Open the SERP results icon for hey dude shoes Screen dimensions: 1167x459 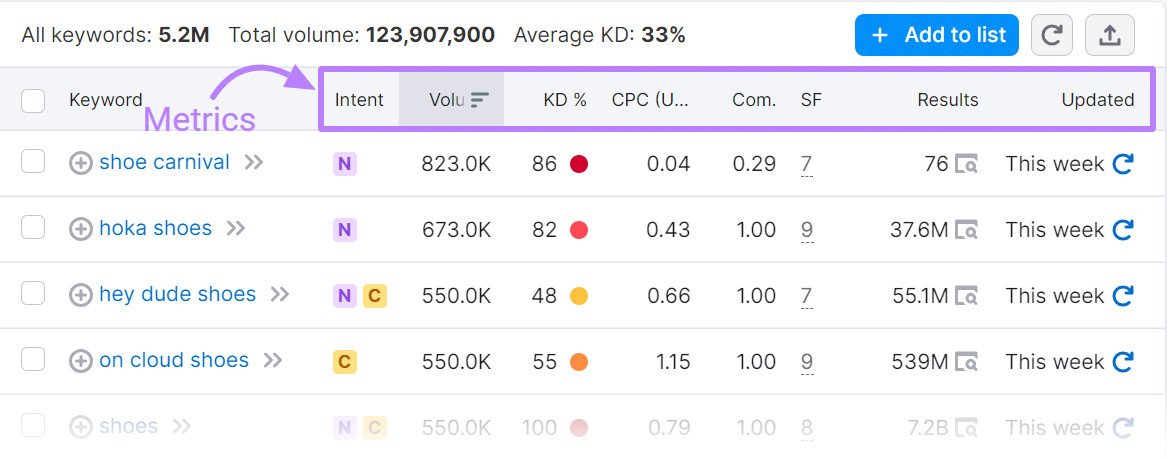(x=966, y=296)
